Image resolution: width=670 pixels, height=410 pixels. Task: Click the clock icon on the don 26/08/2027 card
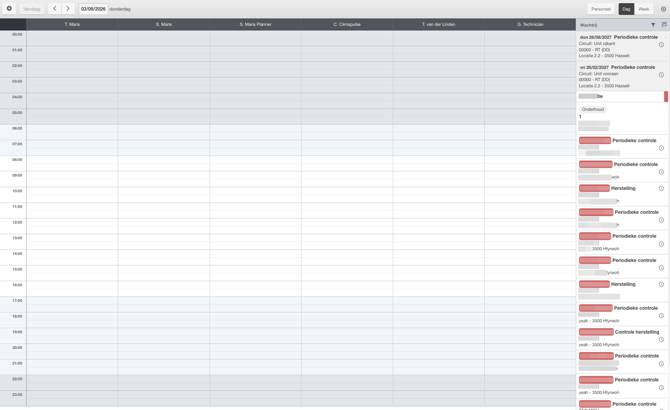click(661, 44)
